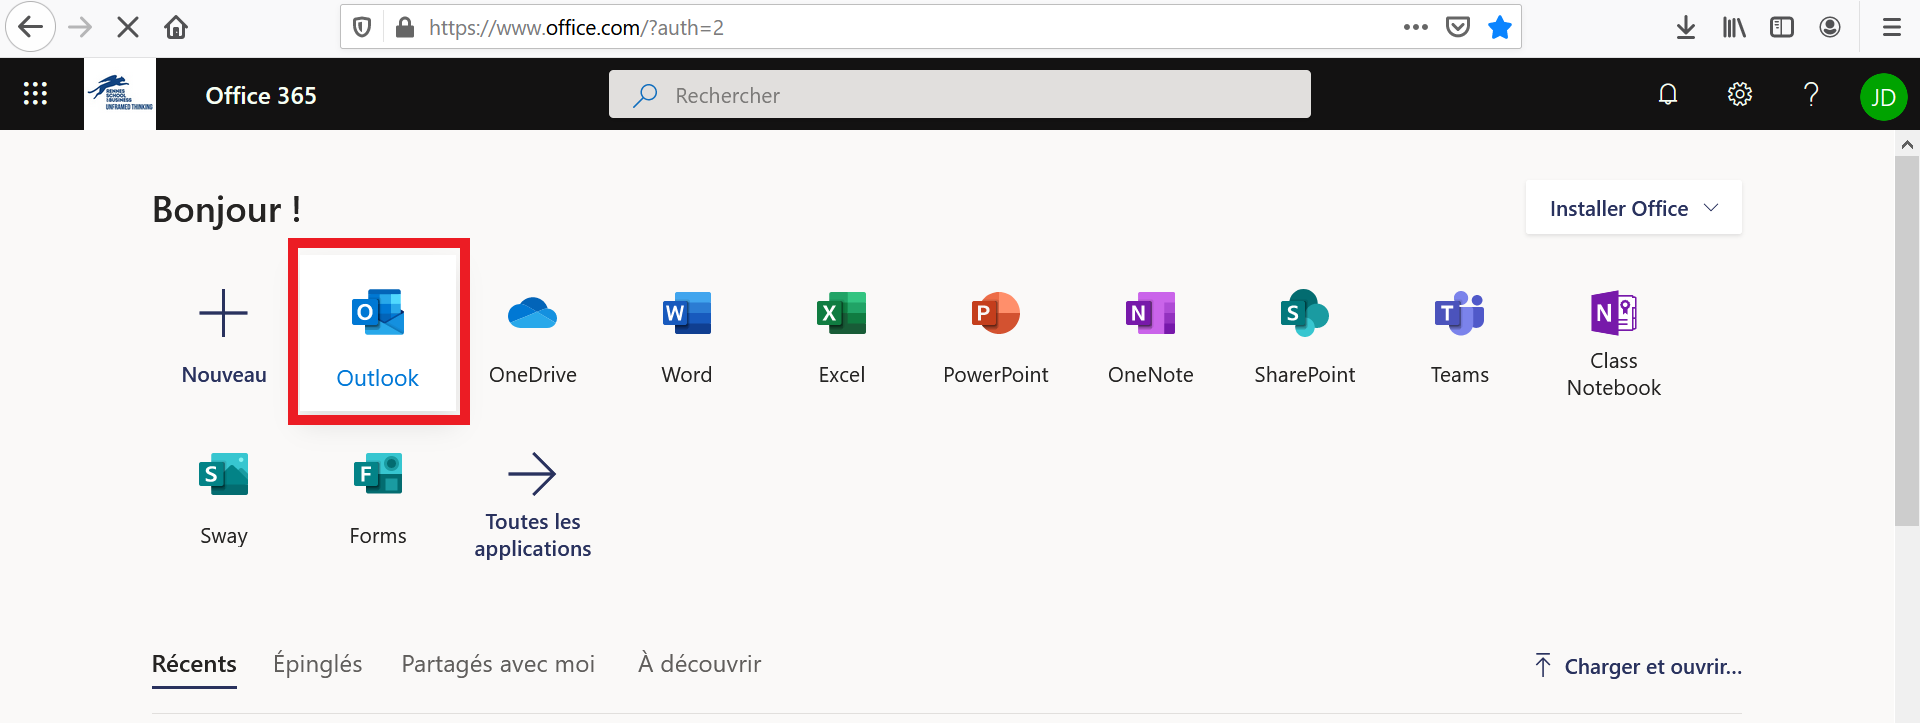Stop loading the page
This screenshot has width=1920, height=723.
click(x=128, y=27)
